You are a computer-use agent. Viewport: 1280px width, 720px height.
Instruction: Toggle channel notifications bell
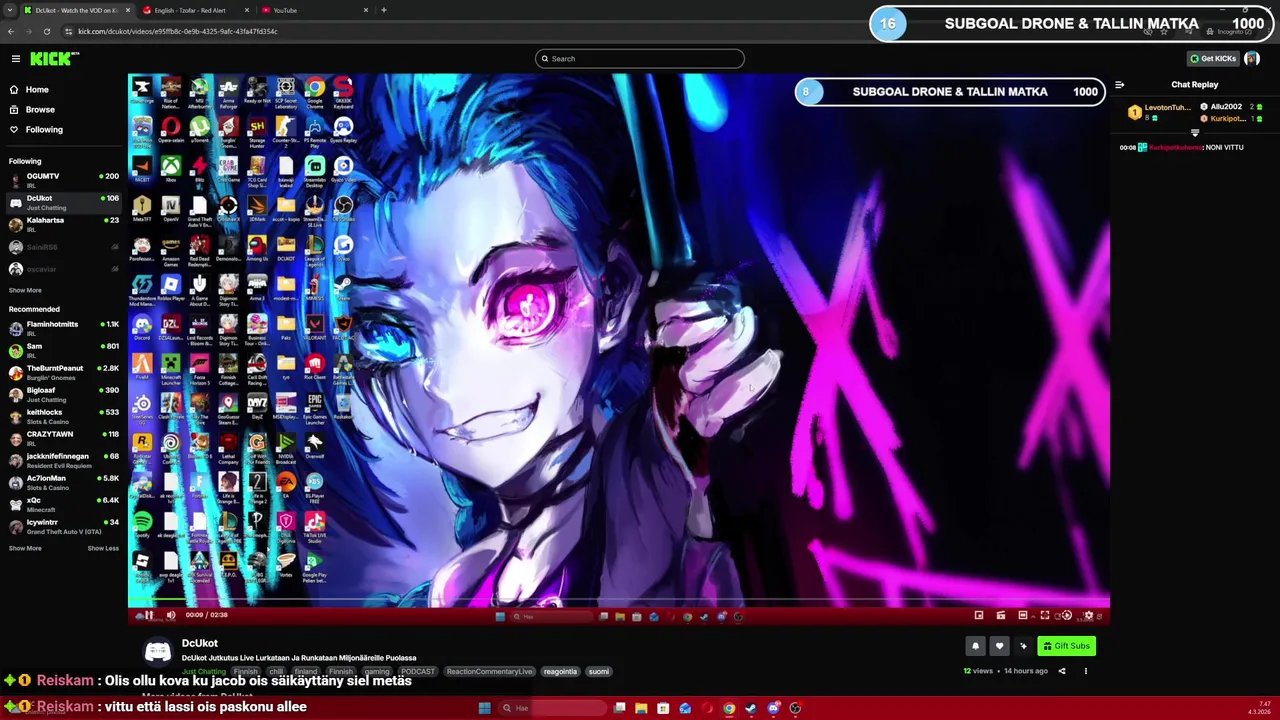[975, 646]
